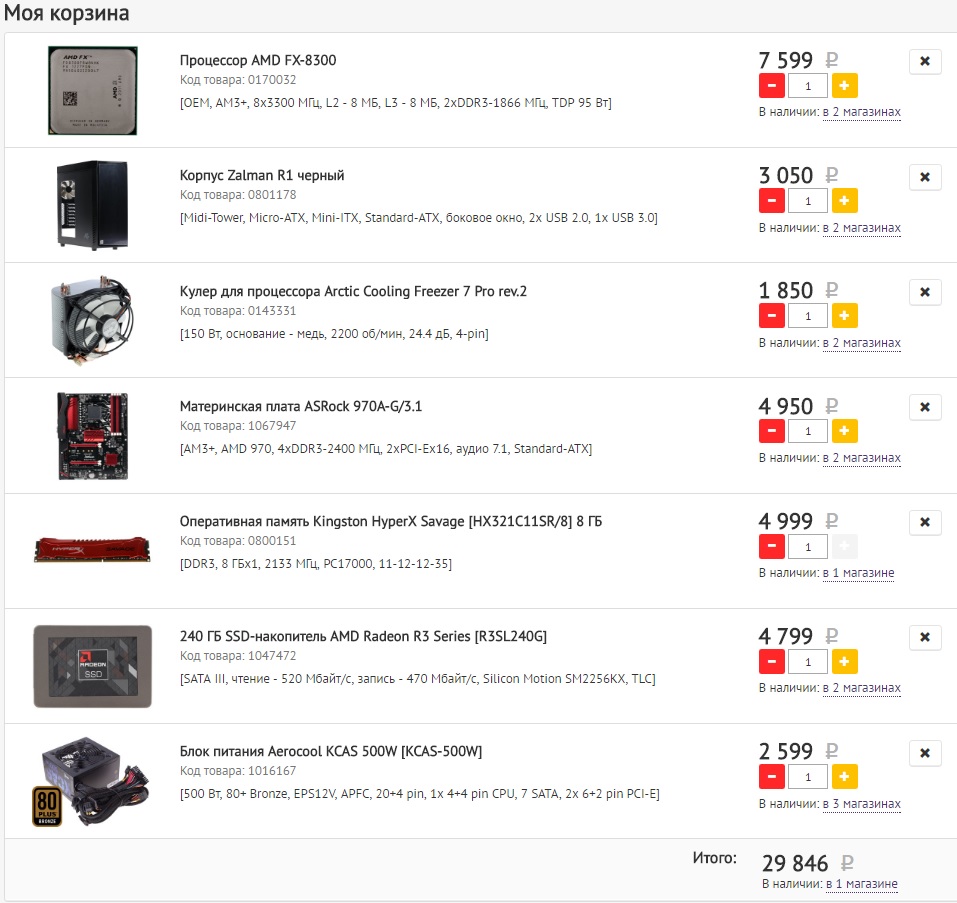Delete ASRock 970A-G/3.1 motherboard from cart
957x903 pixels.
coord(925,408)
